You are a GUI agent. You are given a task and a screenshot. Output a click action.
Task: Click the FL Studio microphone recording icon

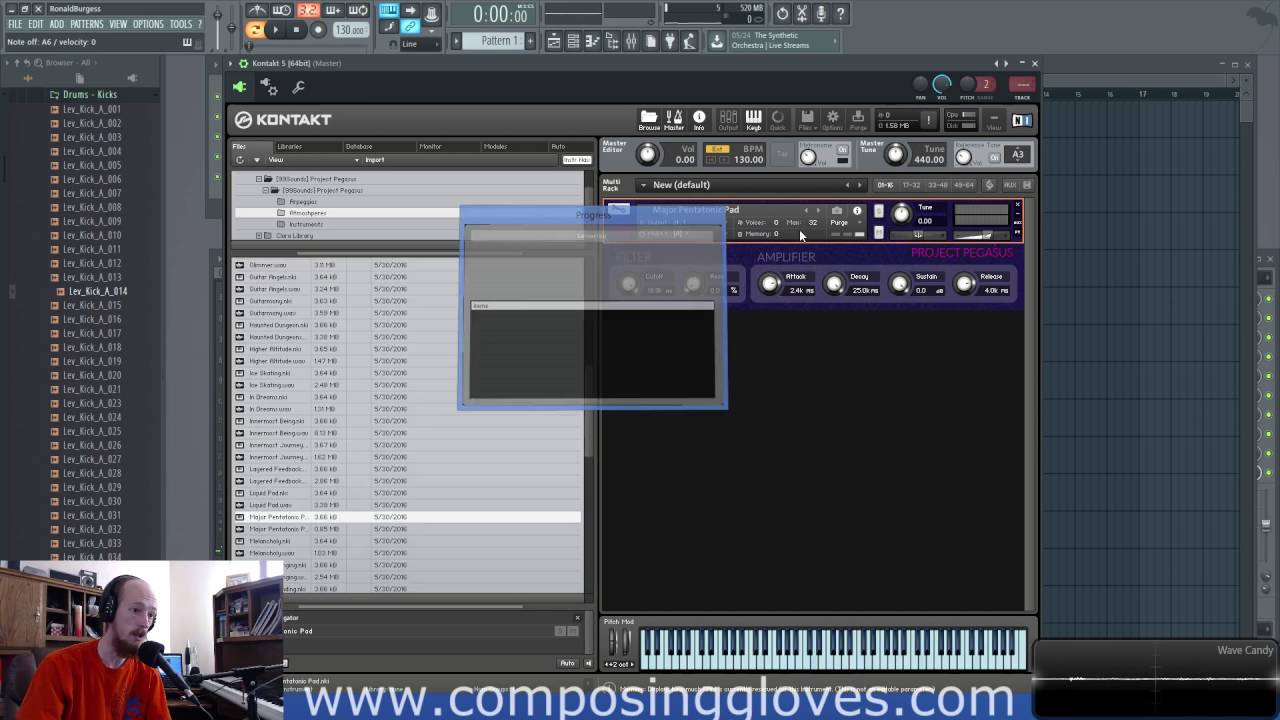tap(820, 13)
